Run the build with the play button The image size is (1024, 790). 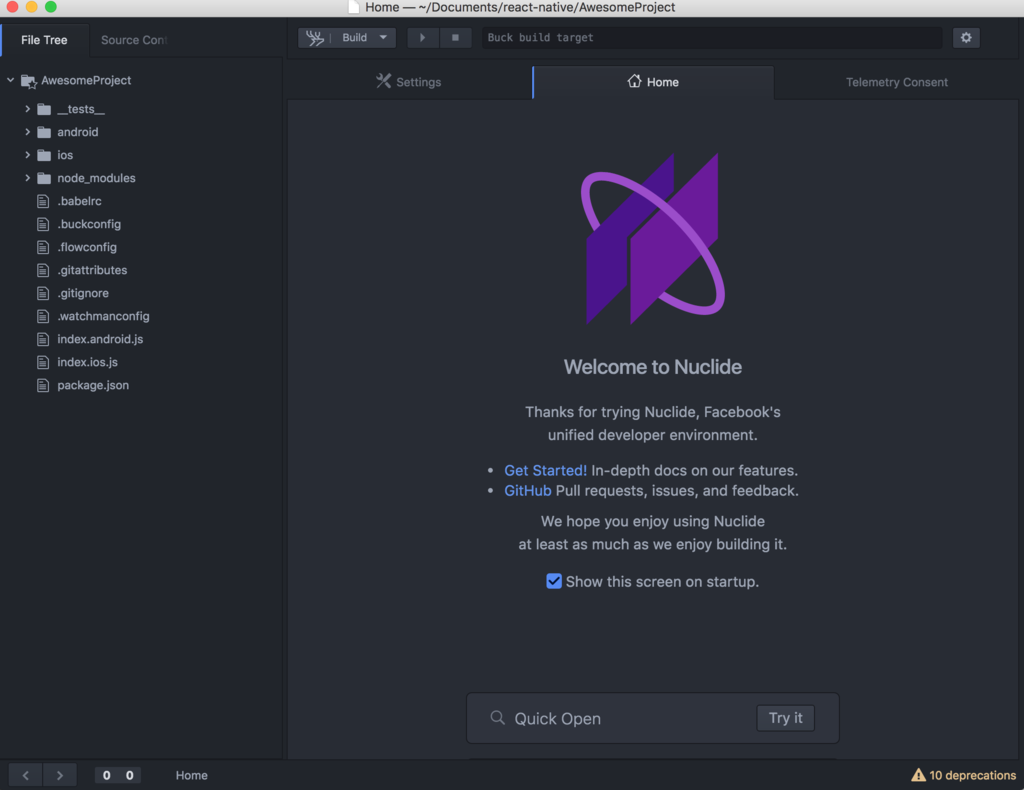tap(423, 38)
